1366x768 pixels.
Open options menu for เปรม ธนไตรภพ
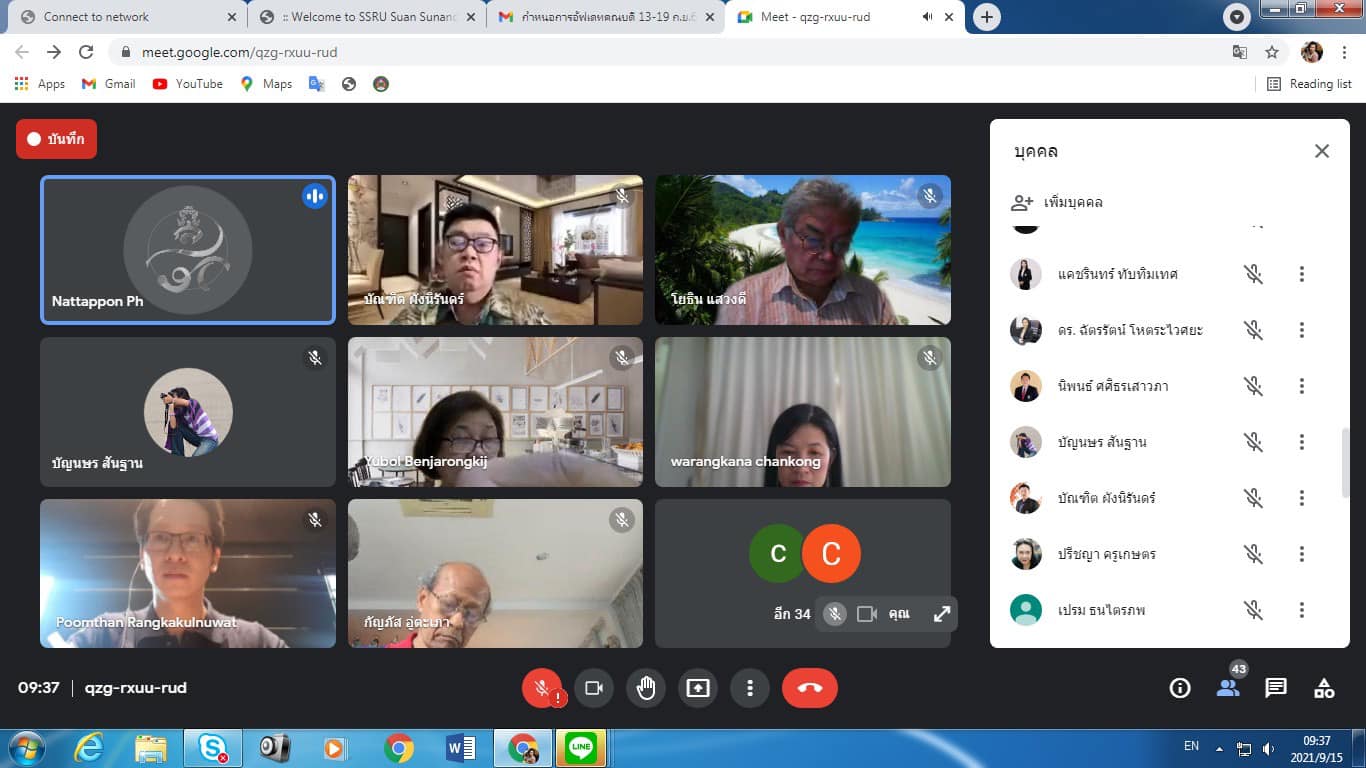tap(1301, 610)
